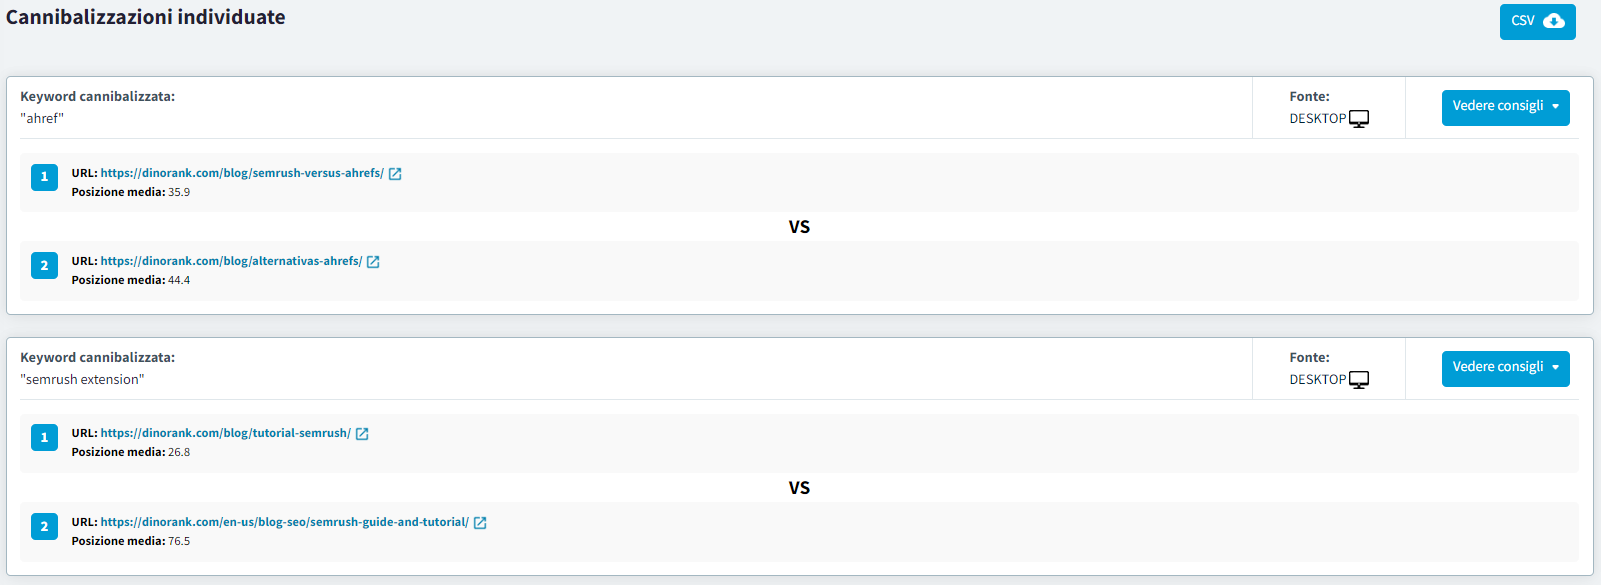Image resolution: width=1601 pixels, height=585 pixels.
Task: Open external link icon for semrush-versus-ahrefs URL
Action: [395, 174]
